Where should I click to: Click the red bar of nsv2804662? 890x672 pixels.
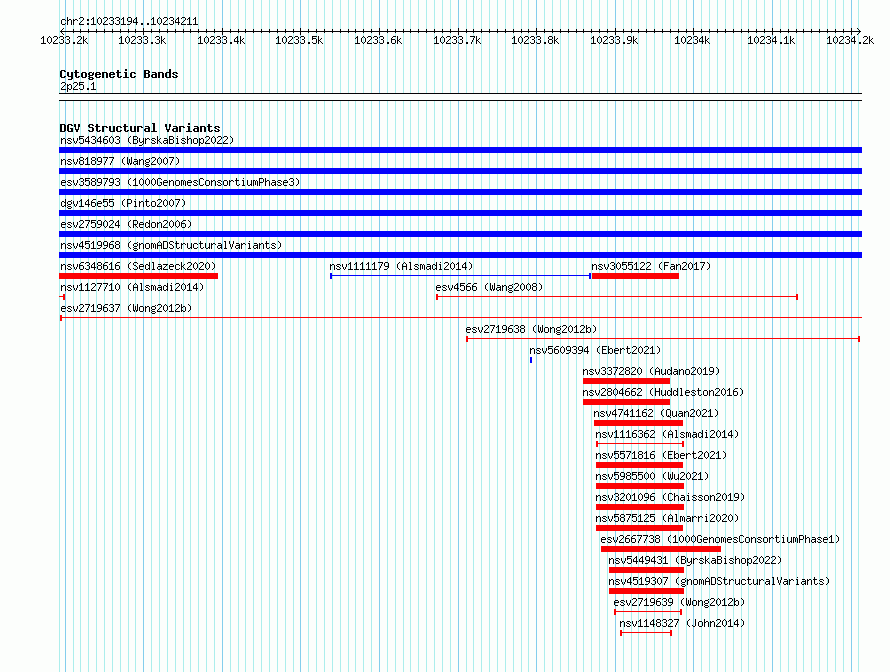coord(626,402)
